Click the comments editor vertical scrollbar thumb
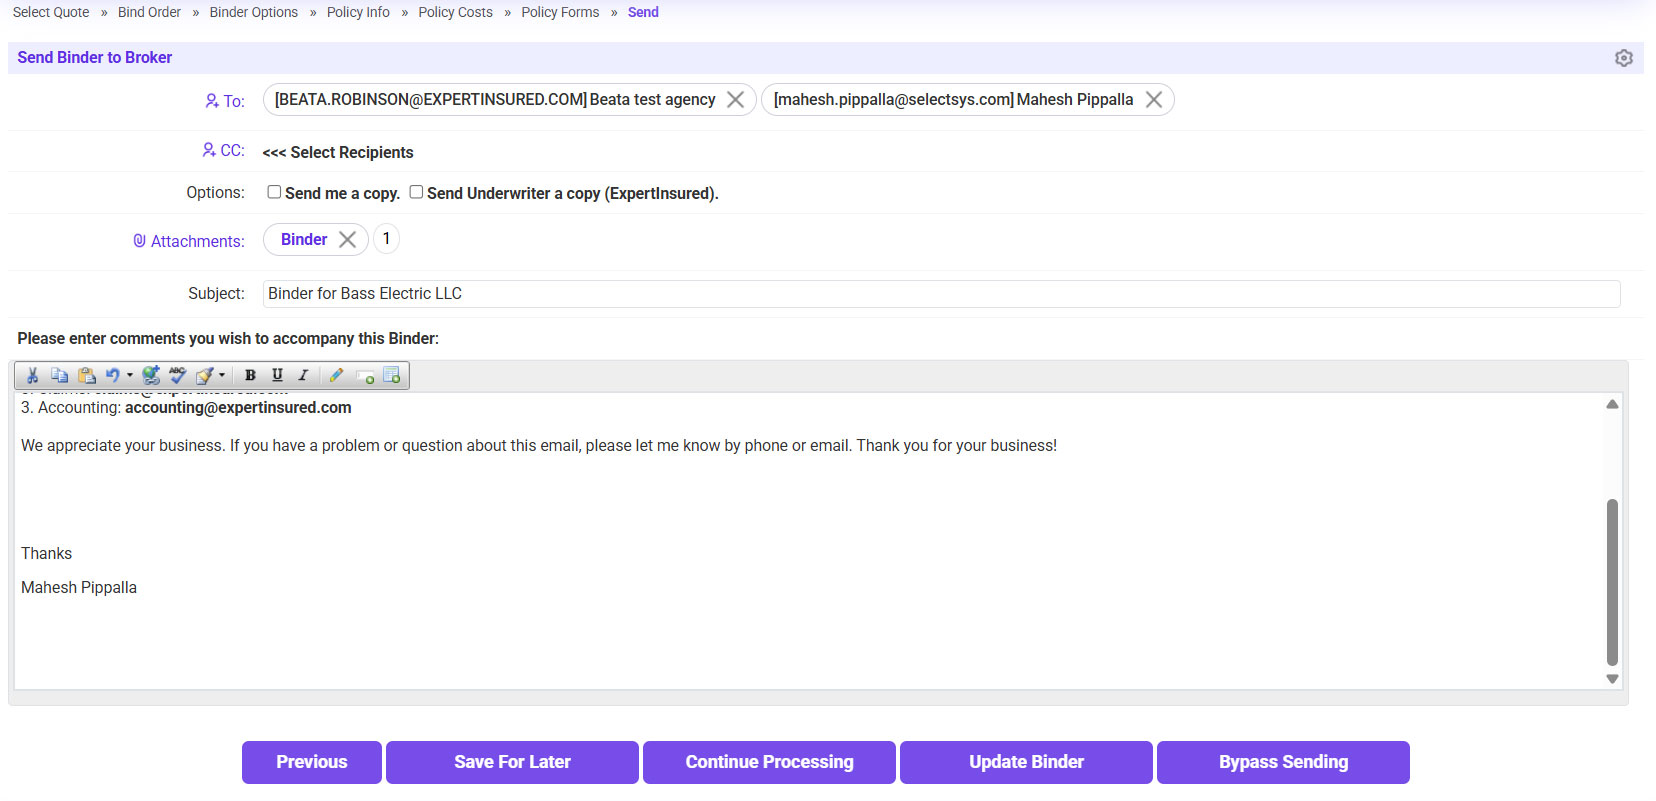 point(1611,580)
